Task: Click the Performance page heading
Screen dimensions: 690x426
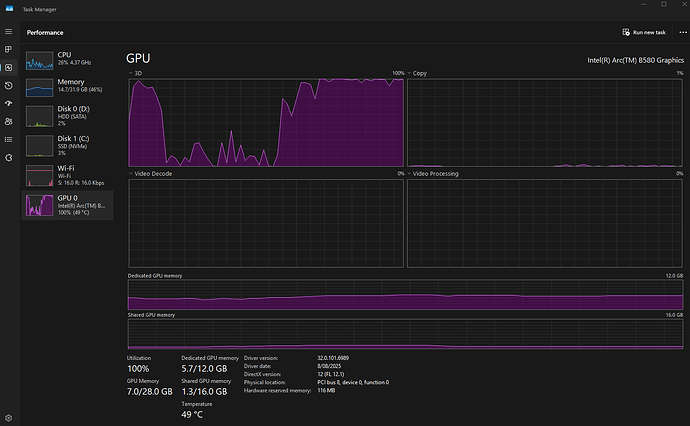Action: pos(45,33)
